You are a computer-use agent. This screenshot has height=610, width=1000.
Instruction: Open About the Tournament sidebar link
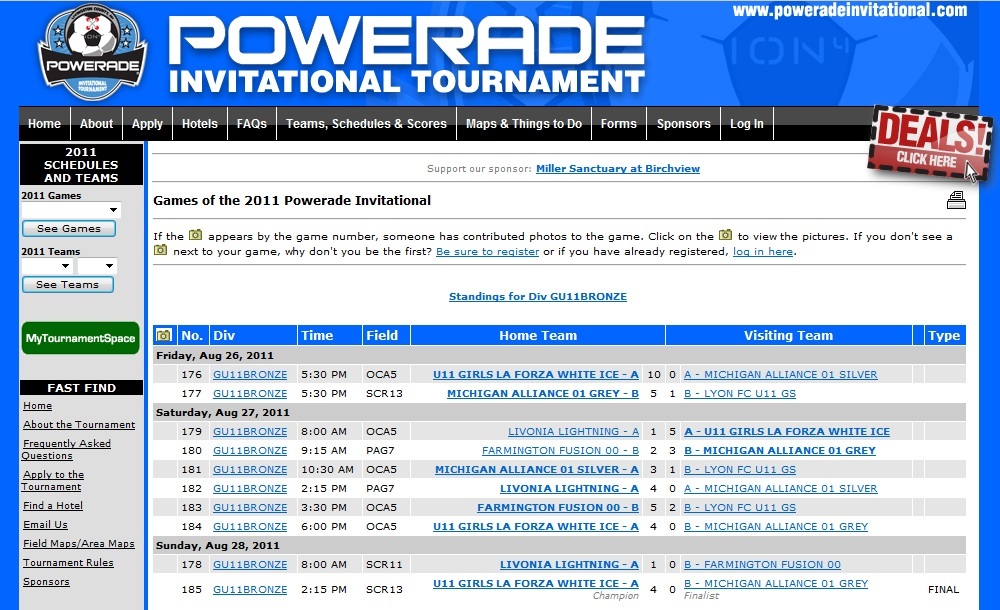tap(79, 424)
